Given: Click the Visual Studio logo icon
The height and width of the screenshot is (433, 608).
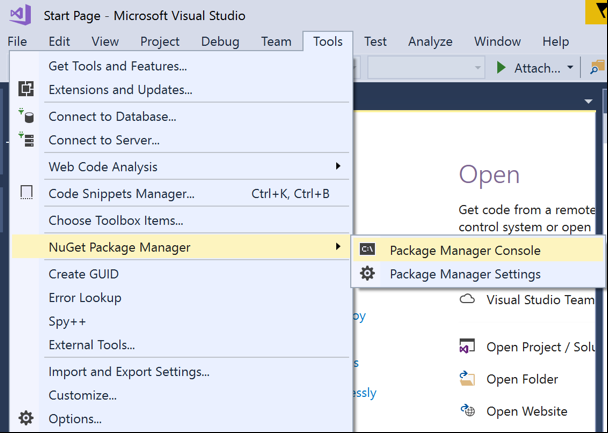Looking at the screenshot, I should coord(20,15).
